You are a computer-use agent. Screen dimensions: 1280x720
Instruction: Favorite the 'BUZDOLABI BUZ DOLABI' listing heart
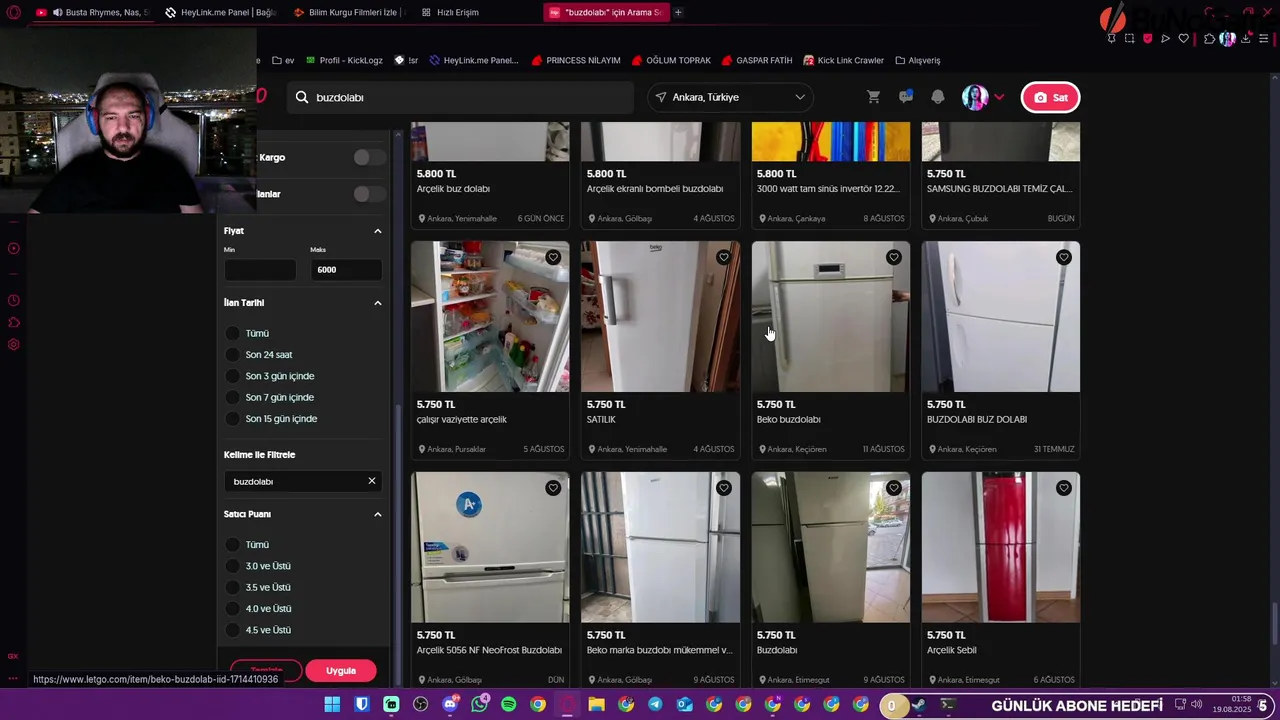pos(1063,257)
